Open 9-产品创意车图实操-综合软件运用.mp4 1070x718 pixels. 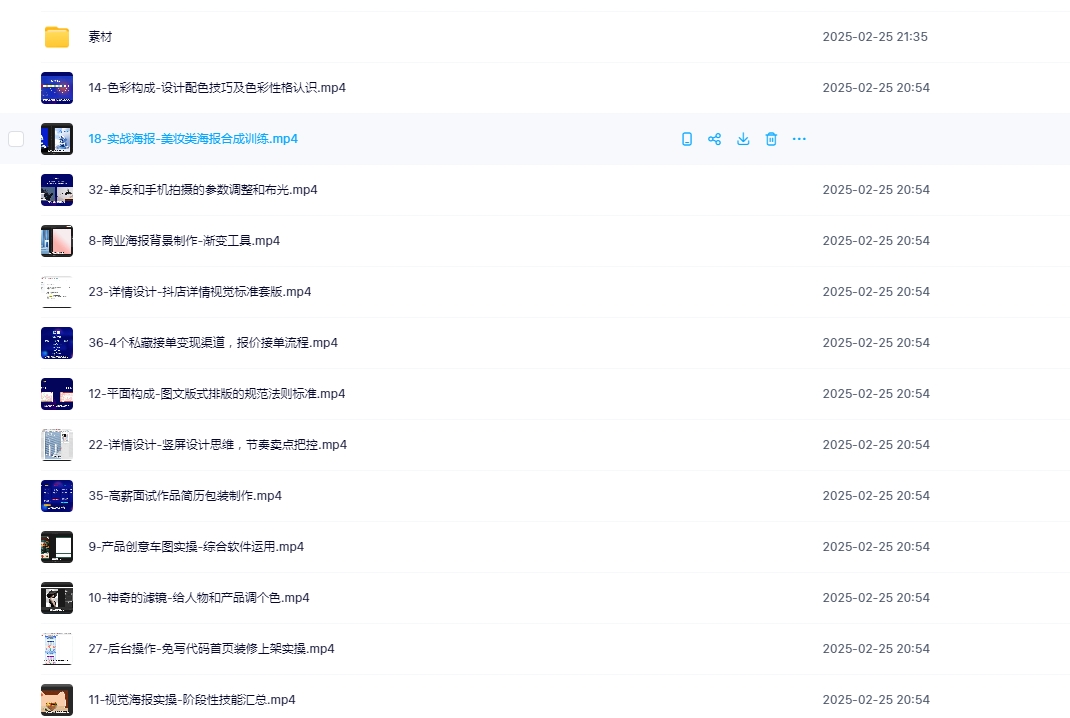pos(196,547)
